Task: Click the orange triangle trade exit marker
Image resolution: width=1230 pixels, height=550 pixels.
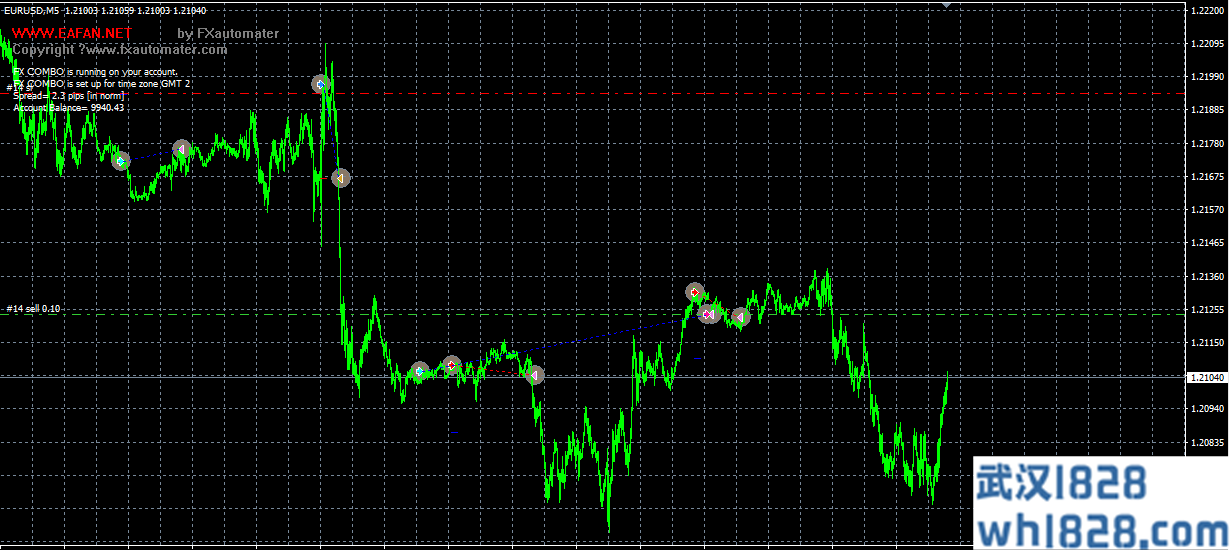Action: tap(340, 177)
